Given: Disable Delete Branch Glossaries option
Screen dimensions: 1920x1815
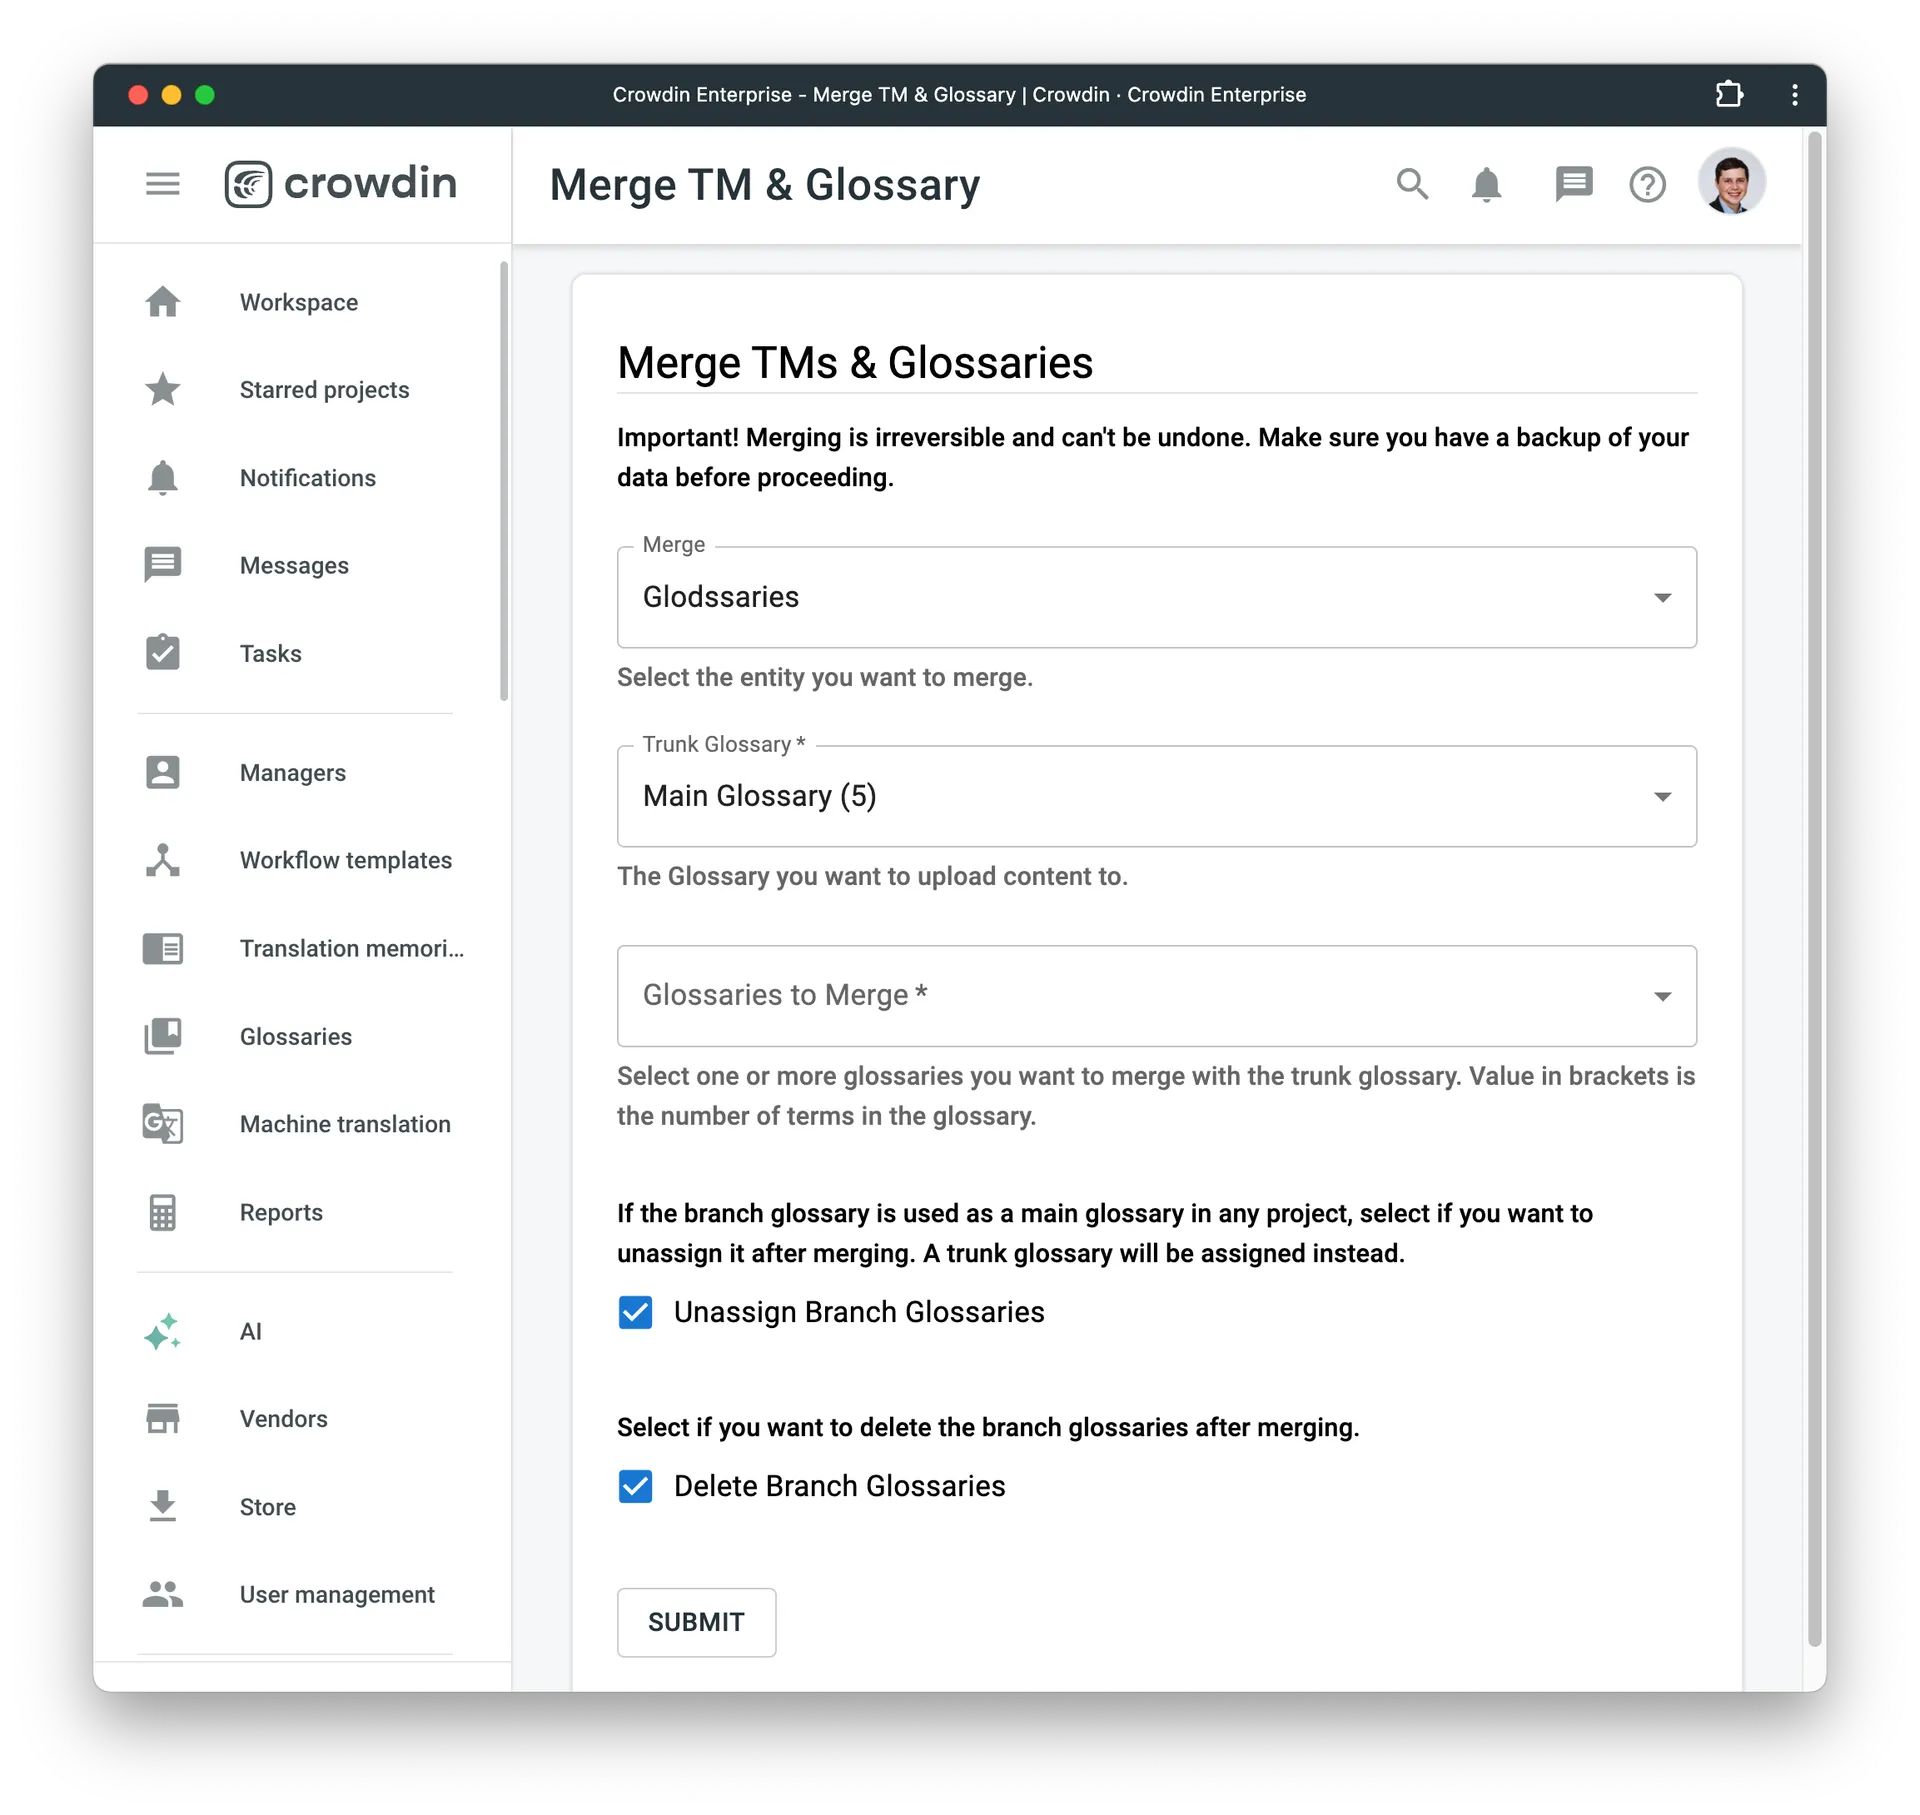Looking at the screenshot, I should point(636,1484).
